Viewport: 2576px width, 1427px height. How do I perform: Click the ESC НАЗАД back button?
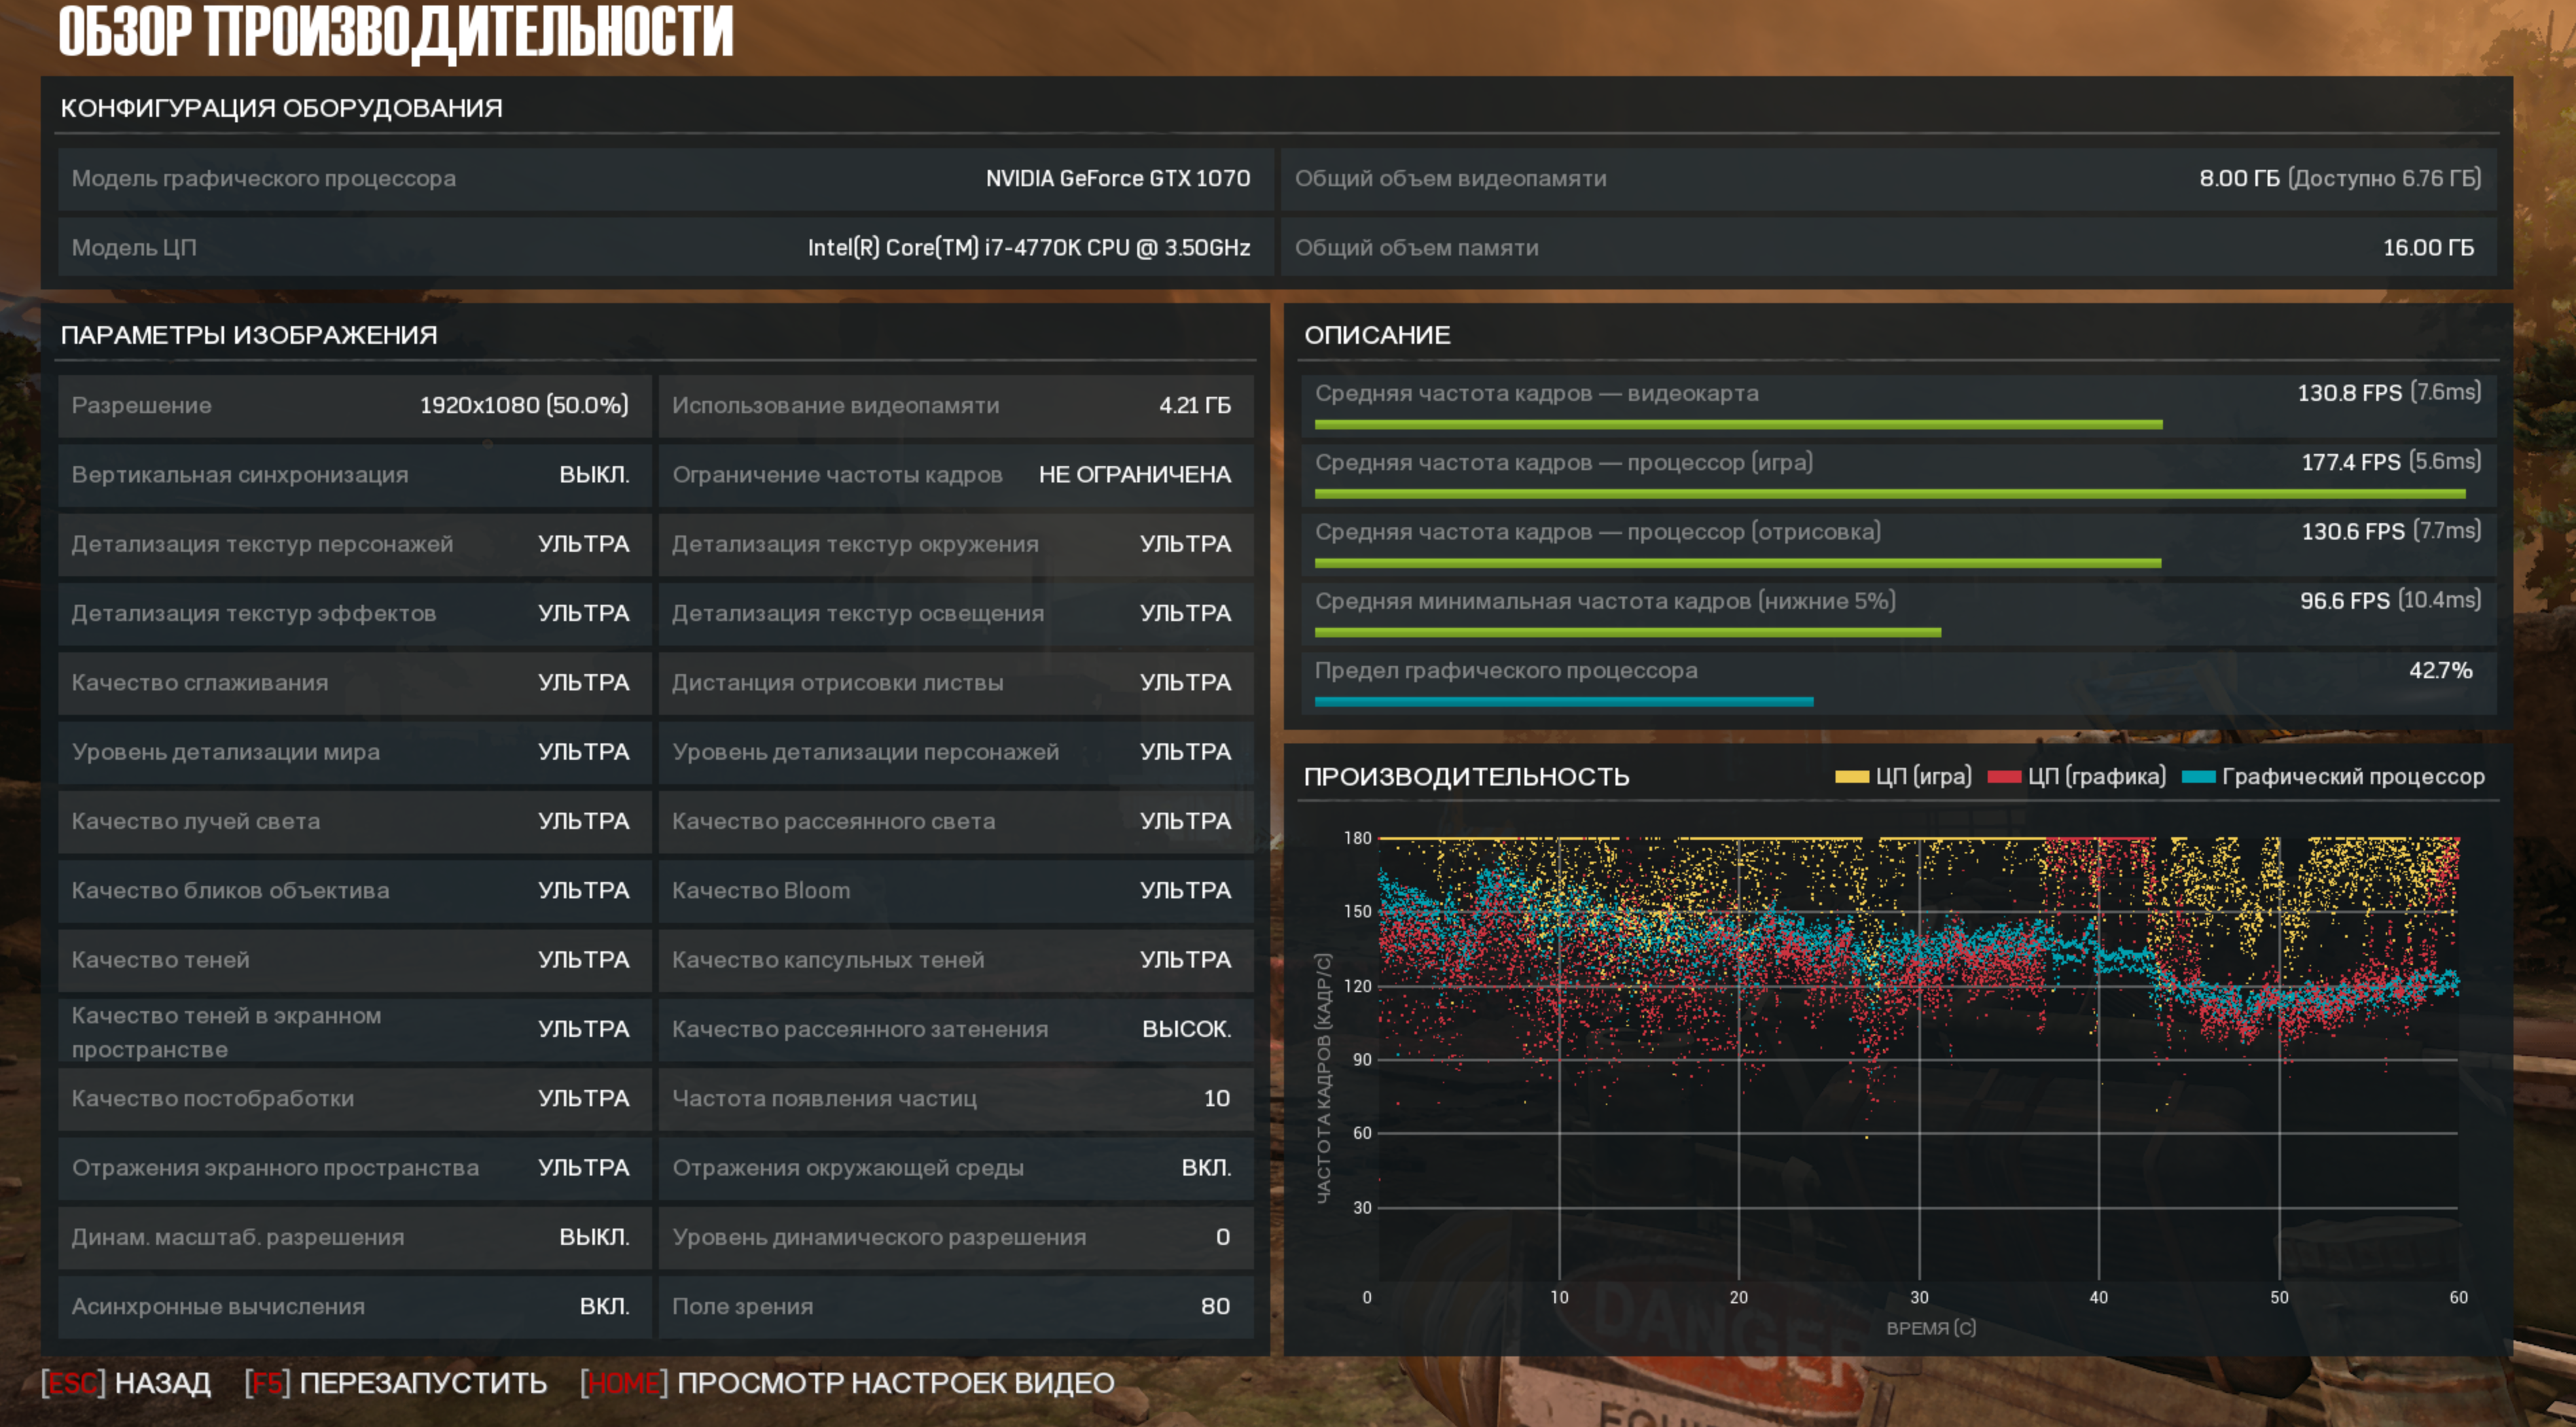(x=127, y=1383)
